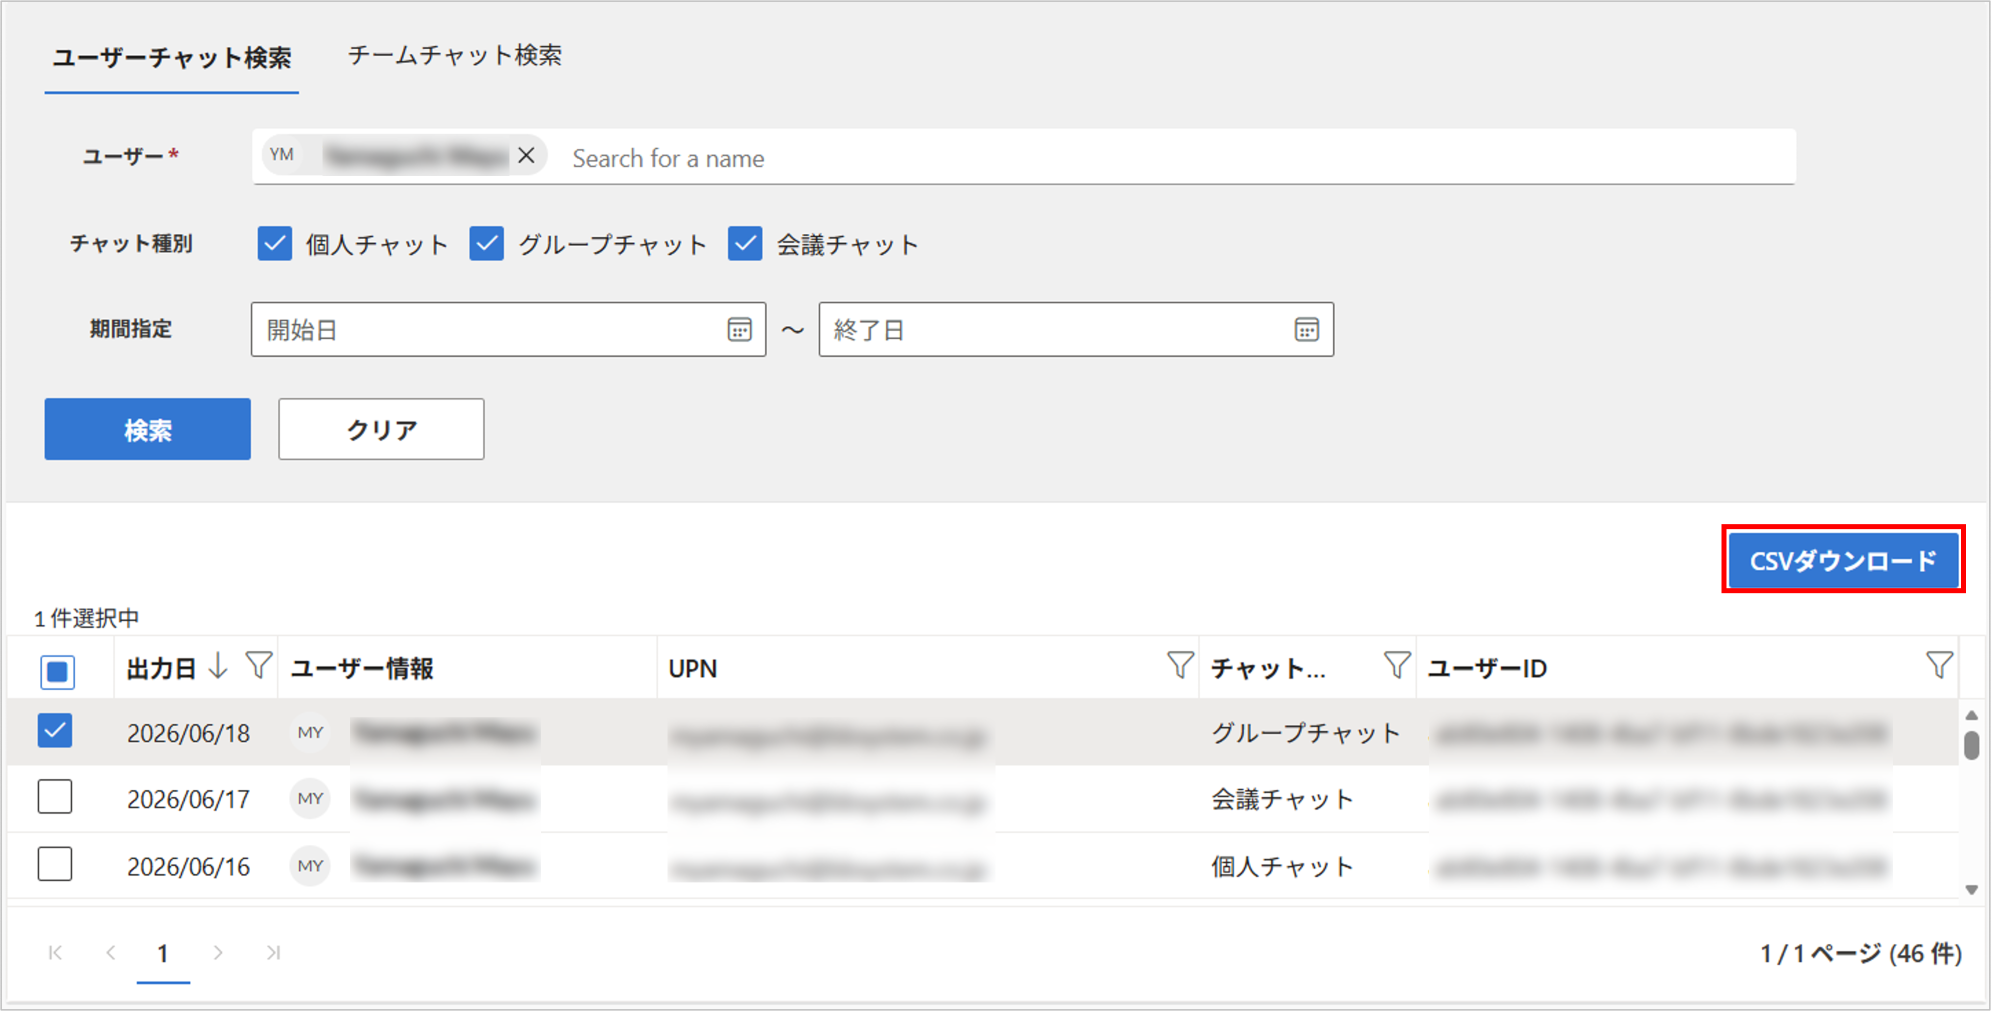This screenshot has width=1991, height=1011.
Task: Sort by the 出力日 column arrow
Action: tap(218, 666)
